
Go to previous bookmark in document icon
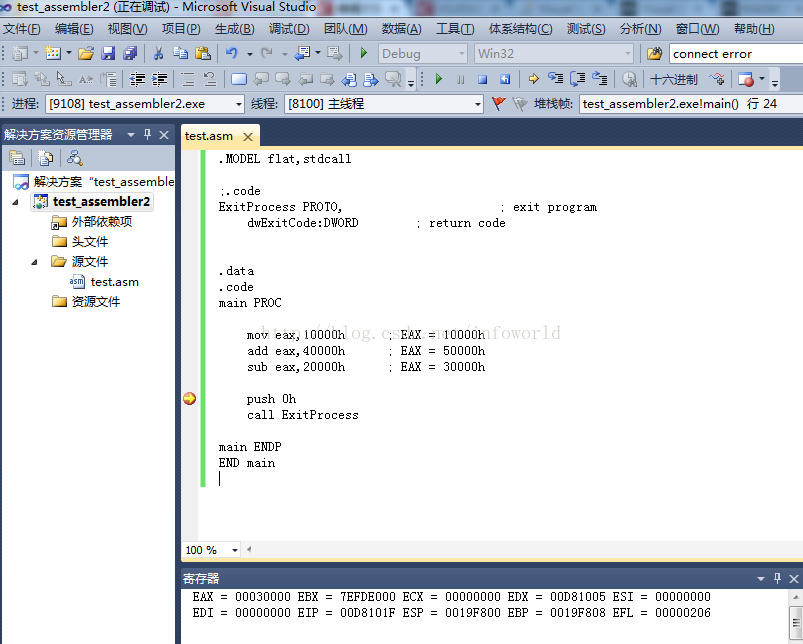point(349,79)
